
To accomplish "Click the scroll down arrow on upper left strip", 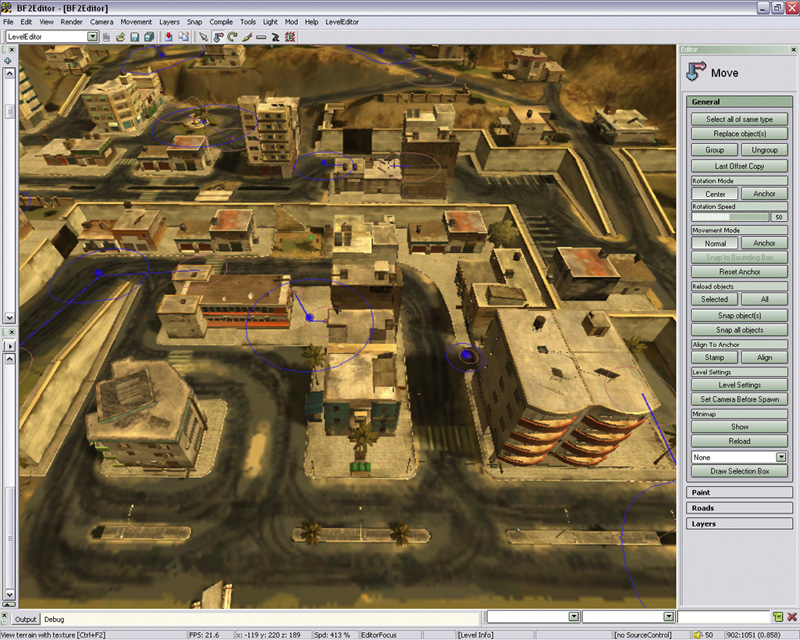I will pos(10,317).
